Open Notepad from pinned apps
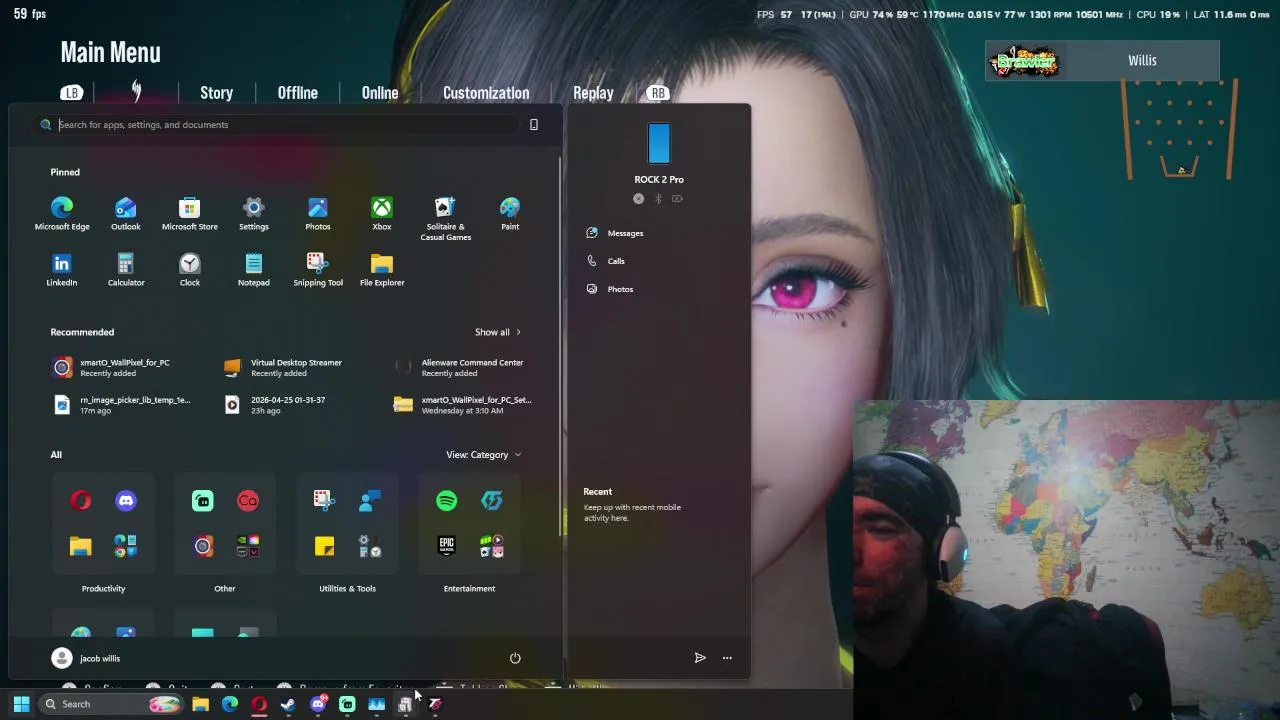Viewport: 1280px width, 720px height. 254,270
